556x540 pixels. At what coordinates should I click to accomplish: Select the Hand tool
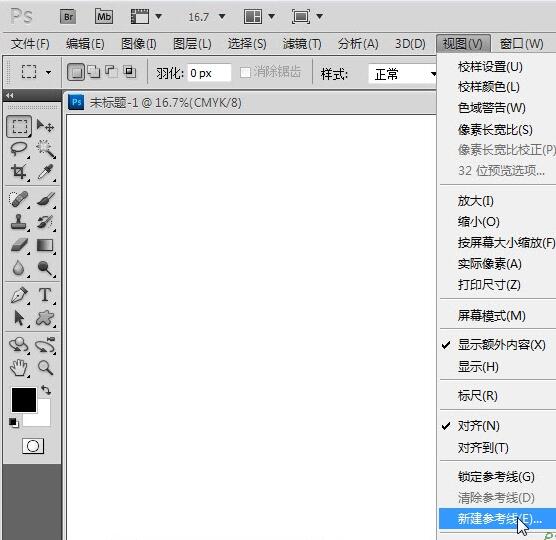(19, 368)
